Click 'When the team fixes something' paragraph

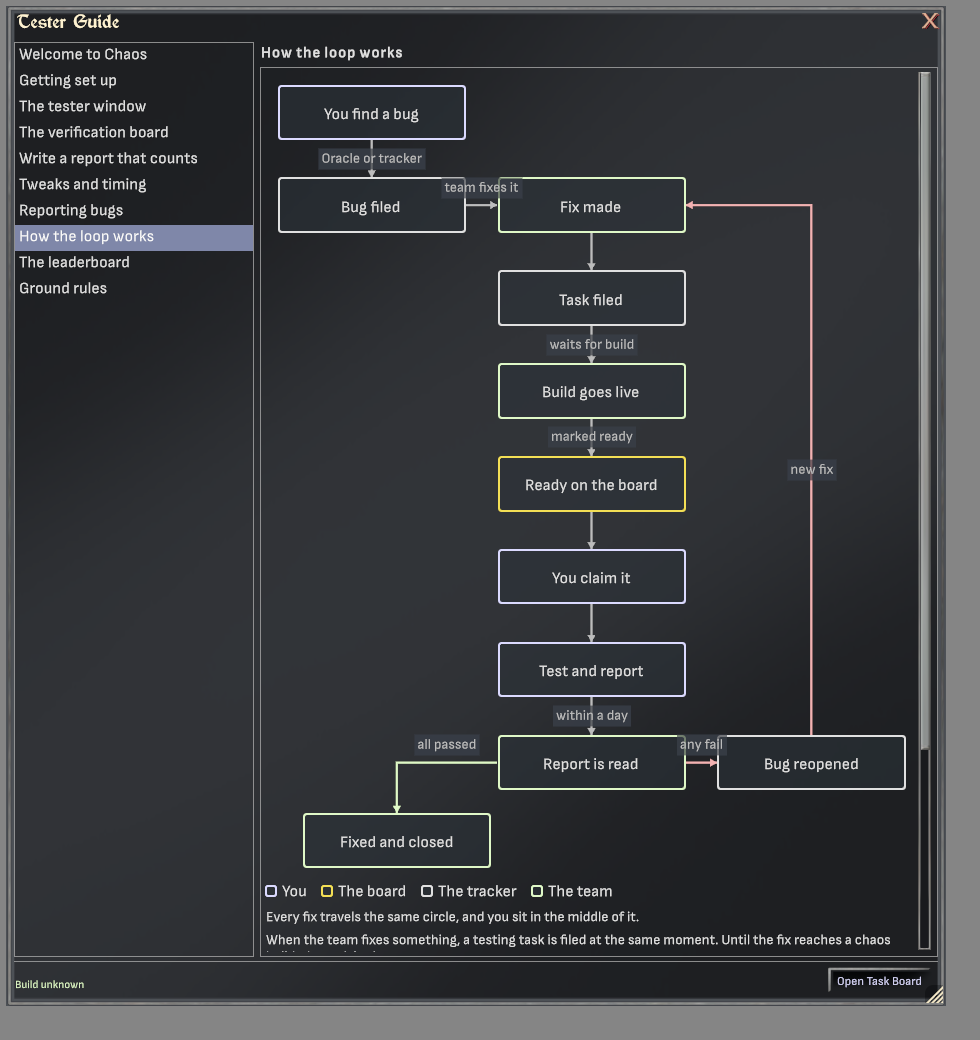[578, 940]
